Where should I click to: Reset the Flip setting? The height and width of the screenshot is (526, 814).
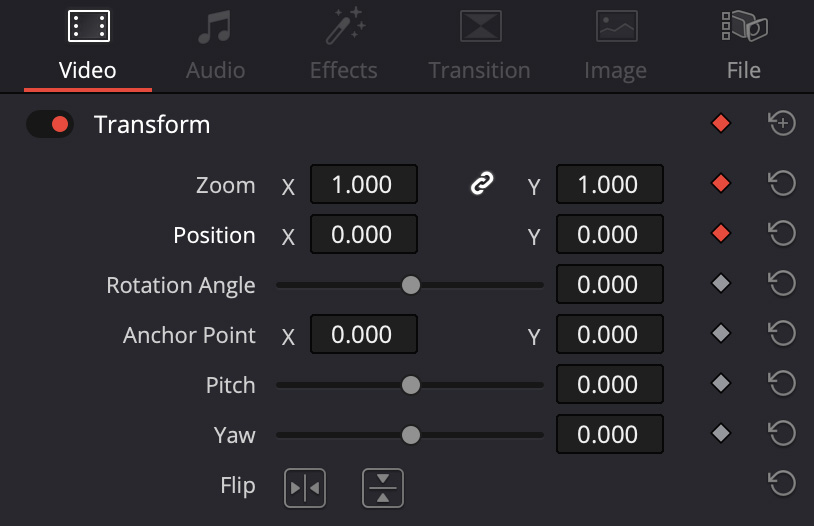(782, 484)
